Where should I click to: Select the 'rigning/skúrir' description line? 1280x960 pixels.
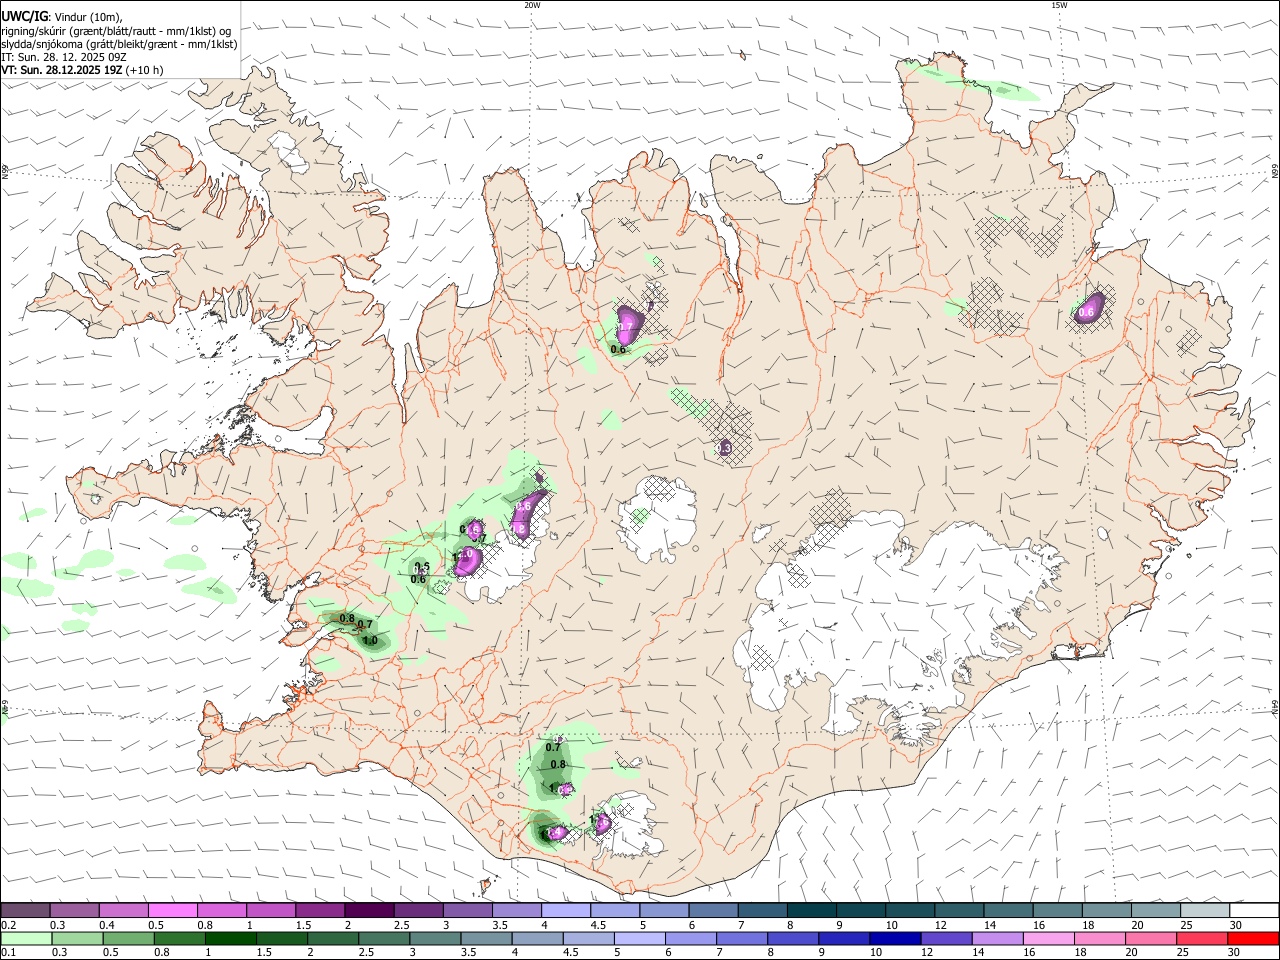pyautogui.click(x=116, y=31)
